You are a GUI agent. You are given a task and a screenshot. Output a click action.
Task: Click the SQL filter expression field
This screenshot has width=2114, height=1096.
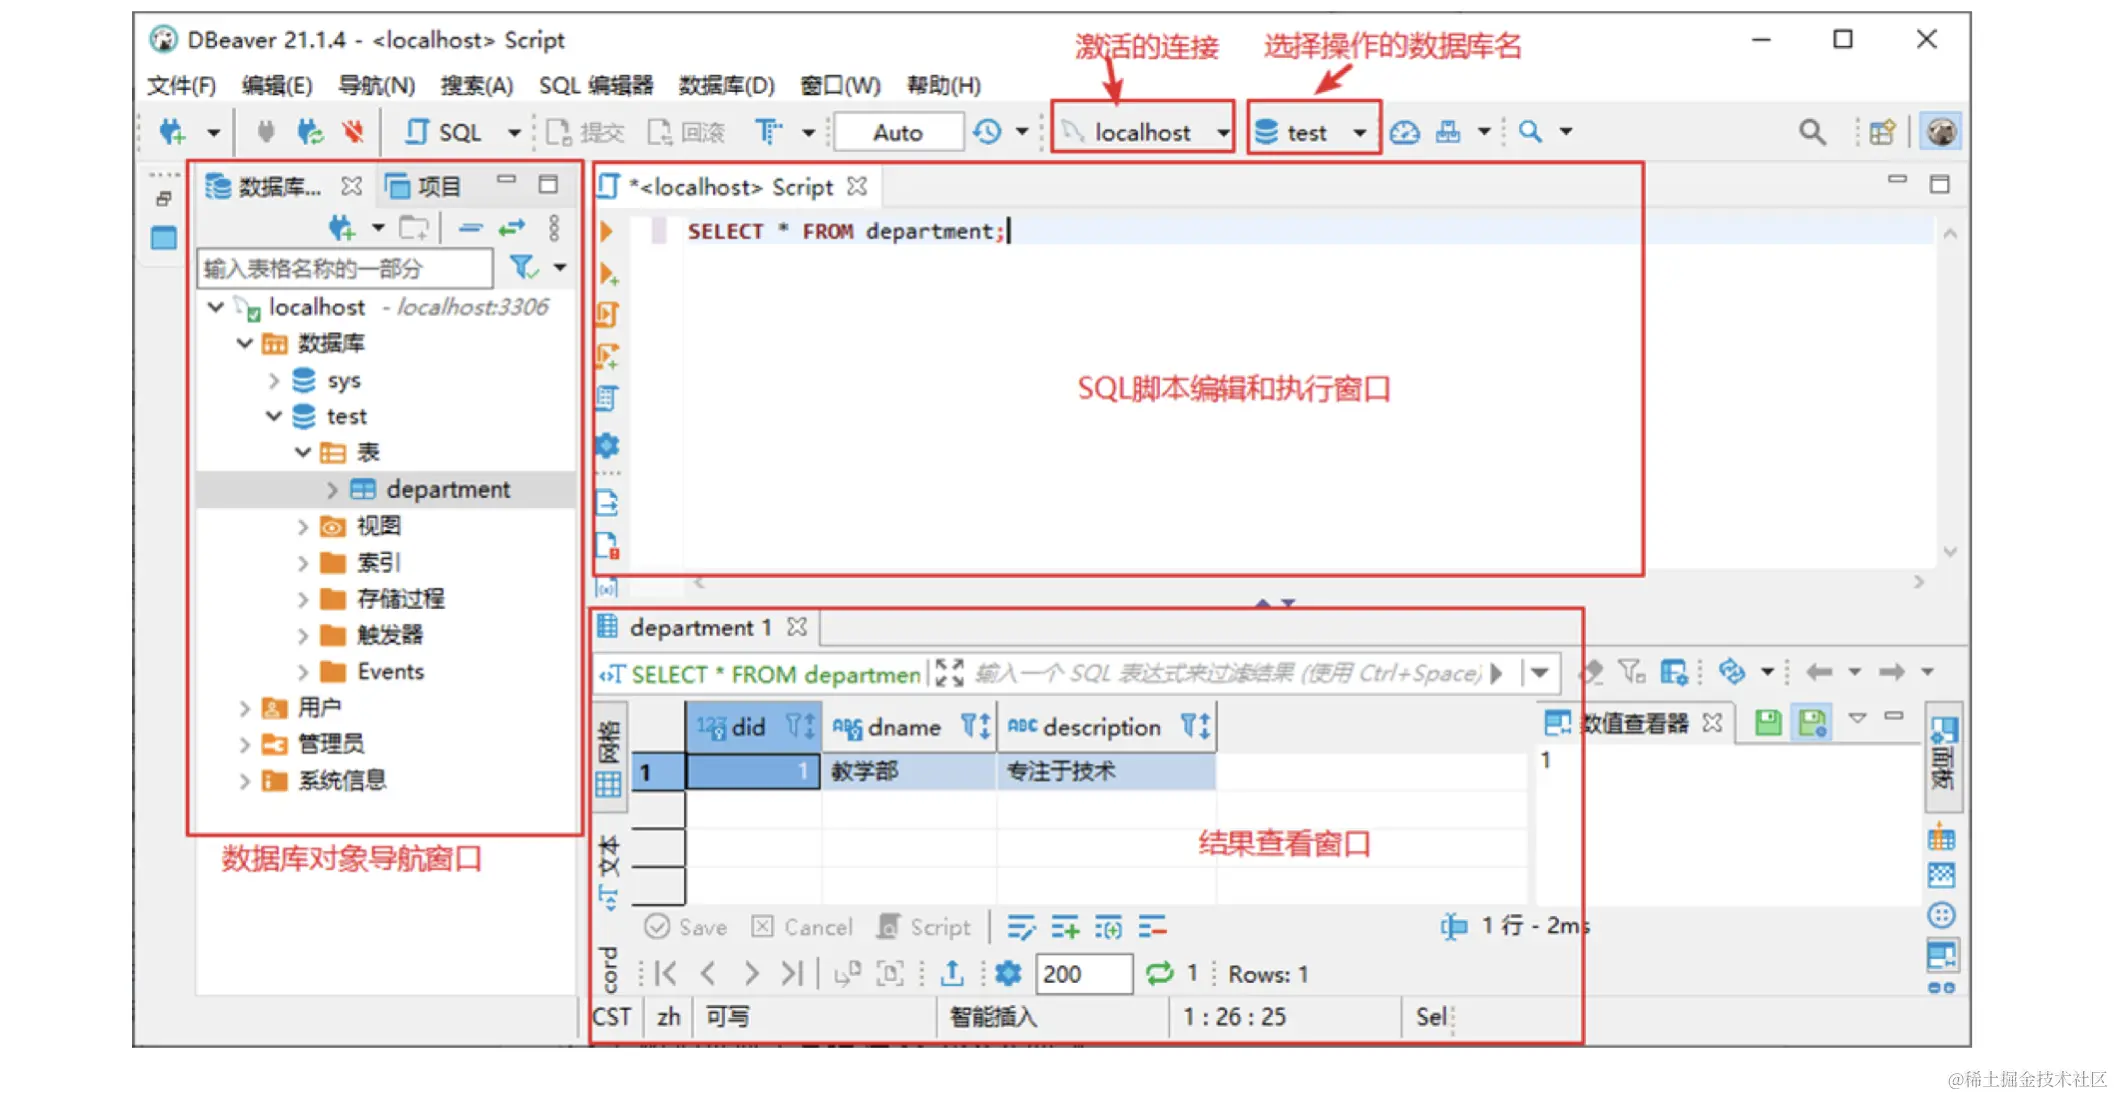click(1228, 673)
